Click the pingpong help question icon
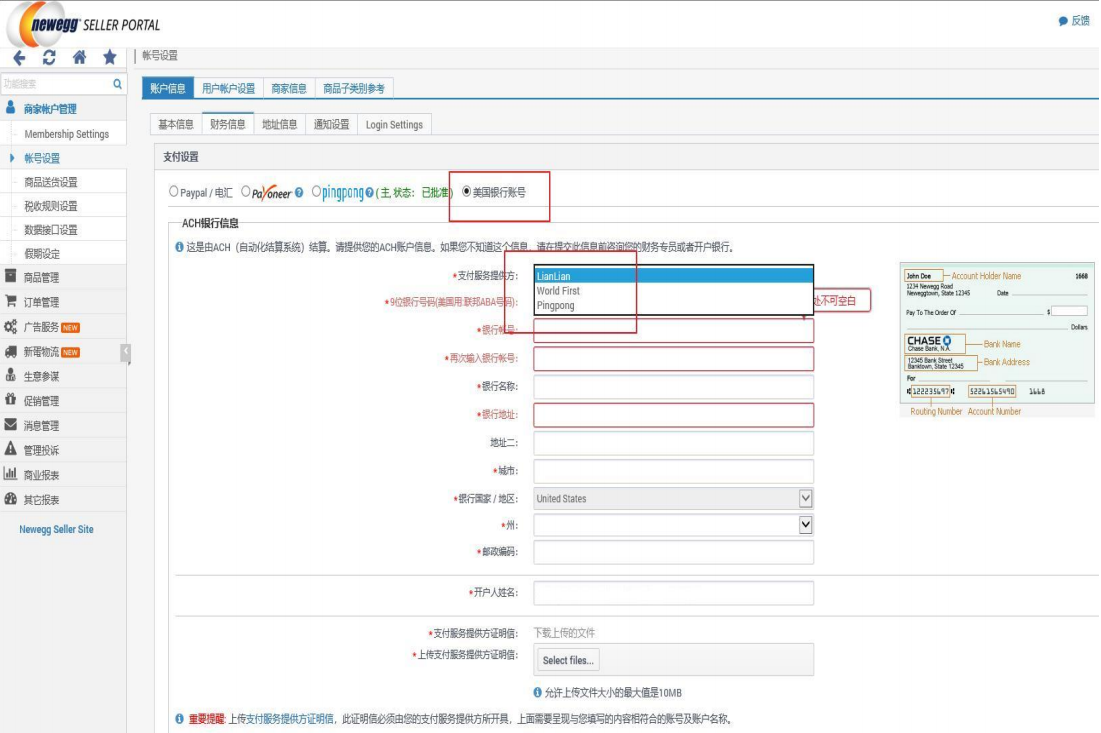Image resolution: width=1101 pixels, height=733 pixels. (x=369, y=192)
